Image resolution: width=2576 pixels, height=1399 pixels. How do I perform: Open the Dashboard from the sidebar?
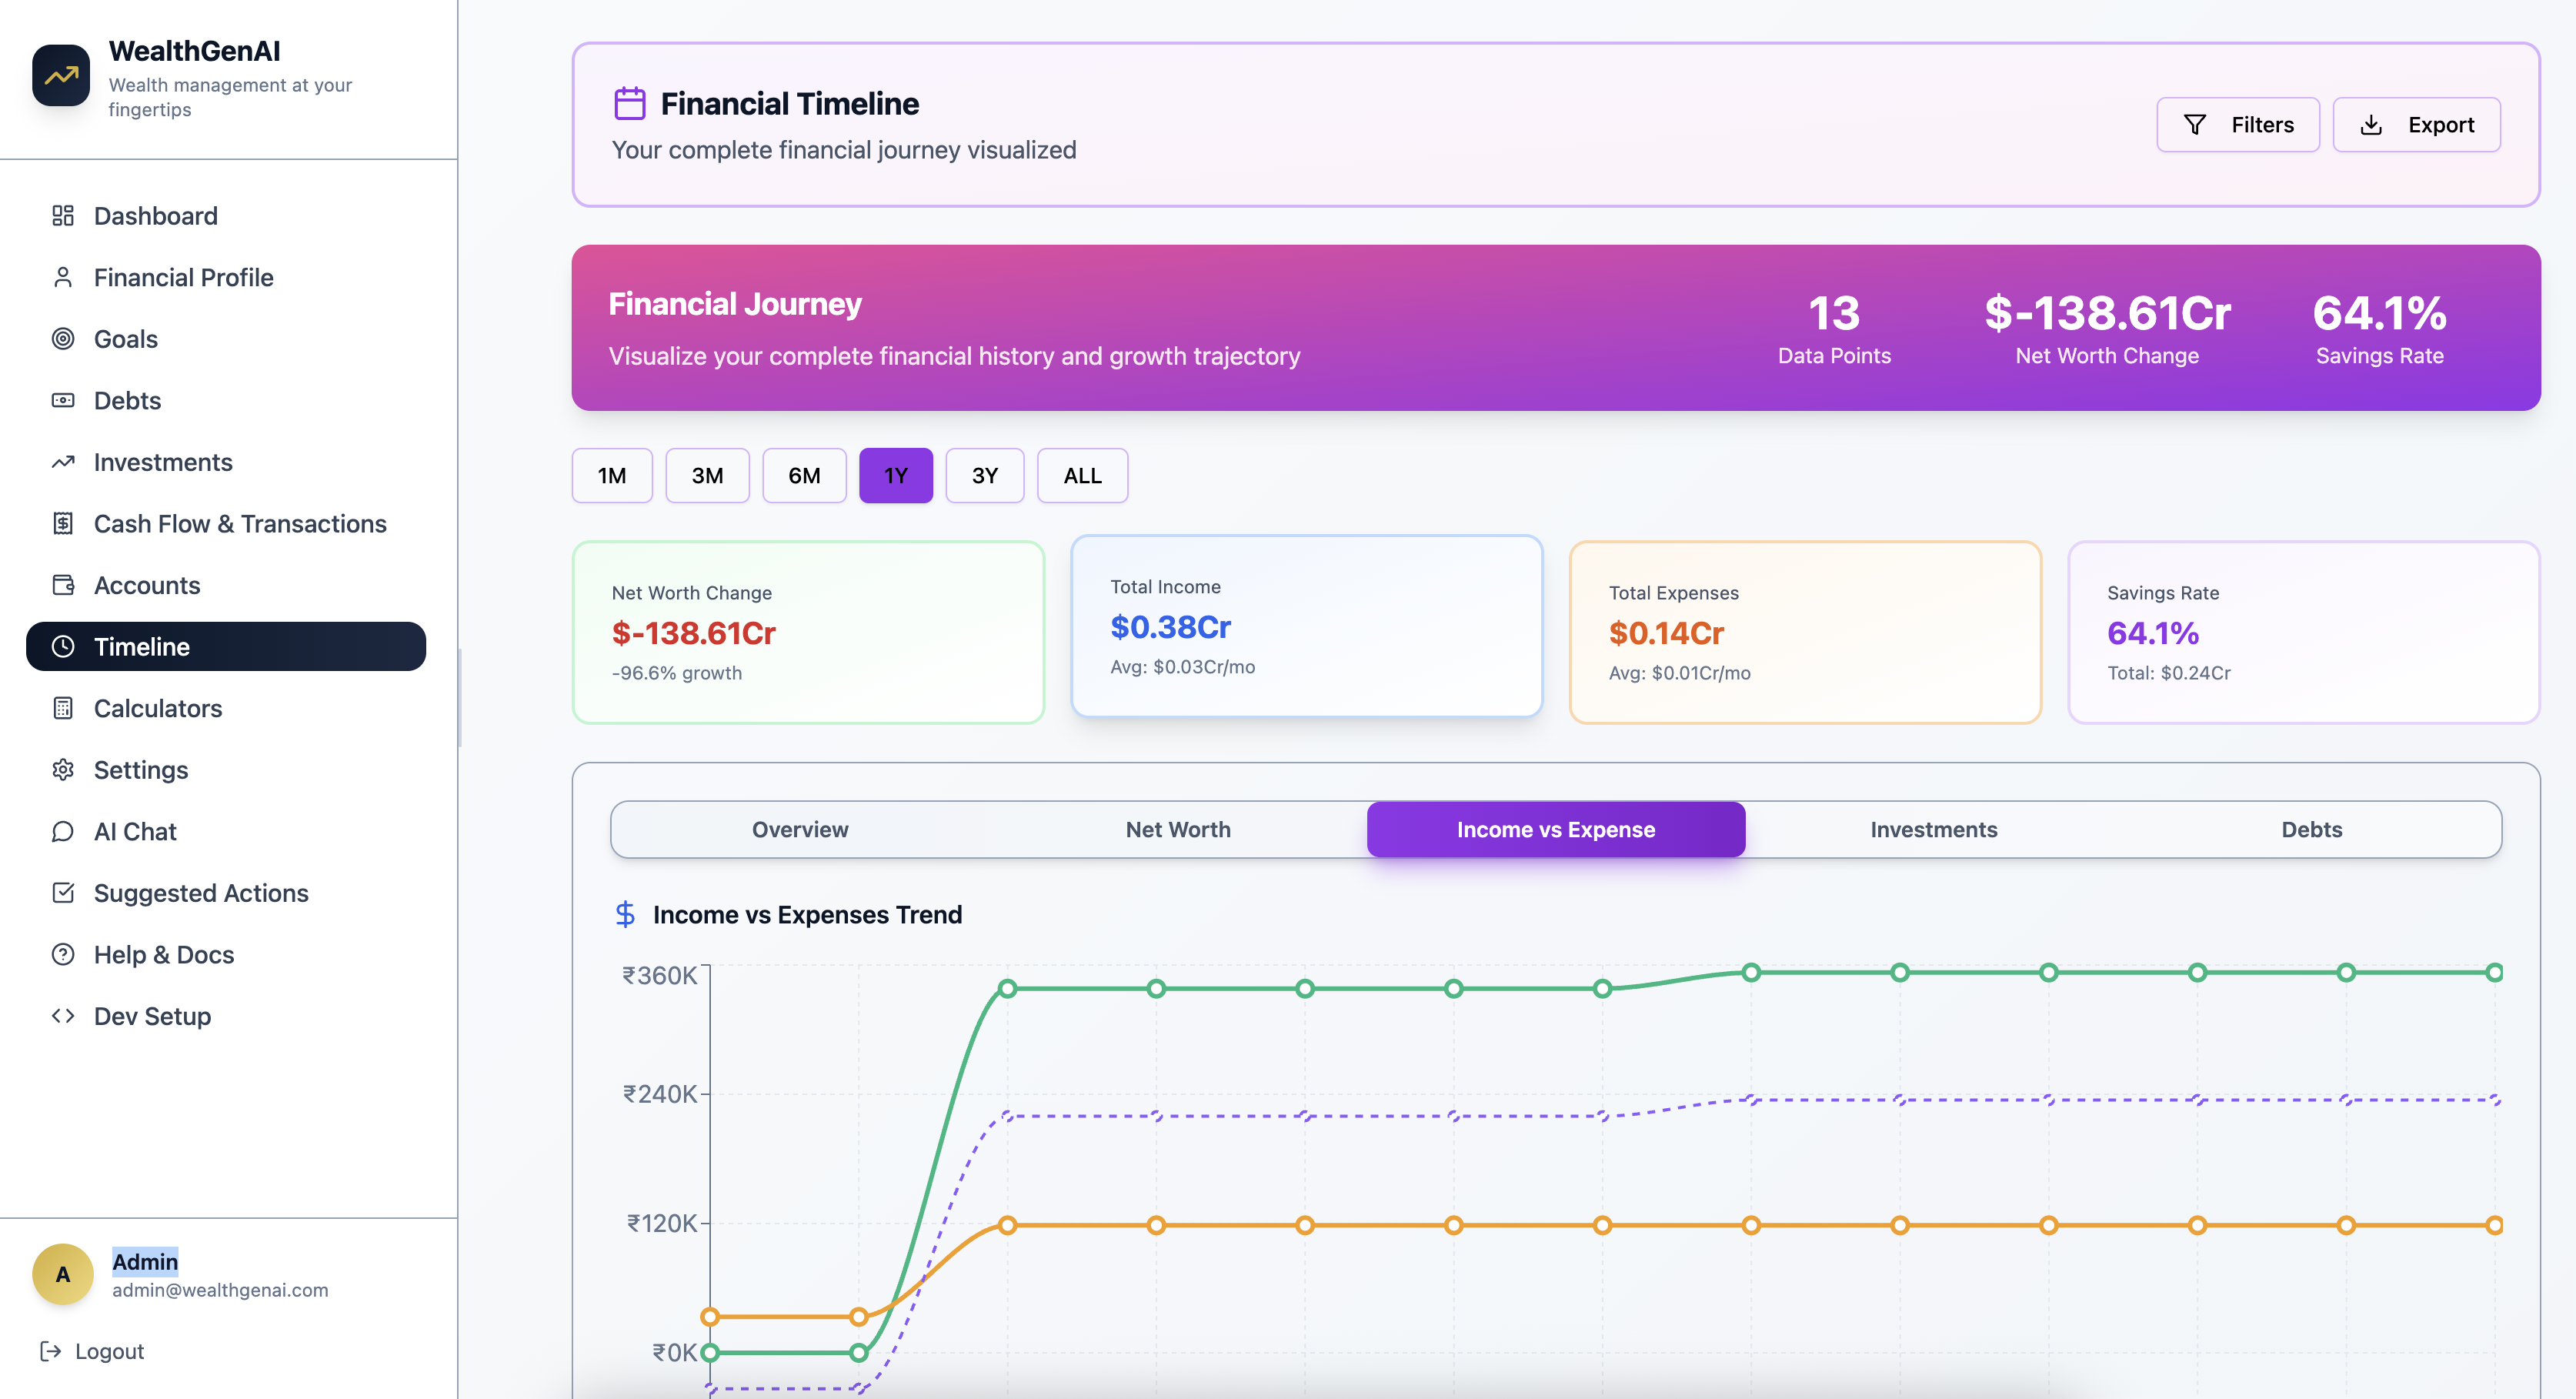[63, 215]
